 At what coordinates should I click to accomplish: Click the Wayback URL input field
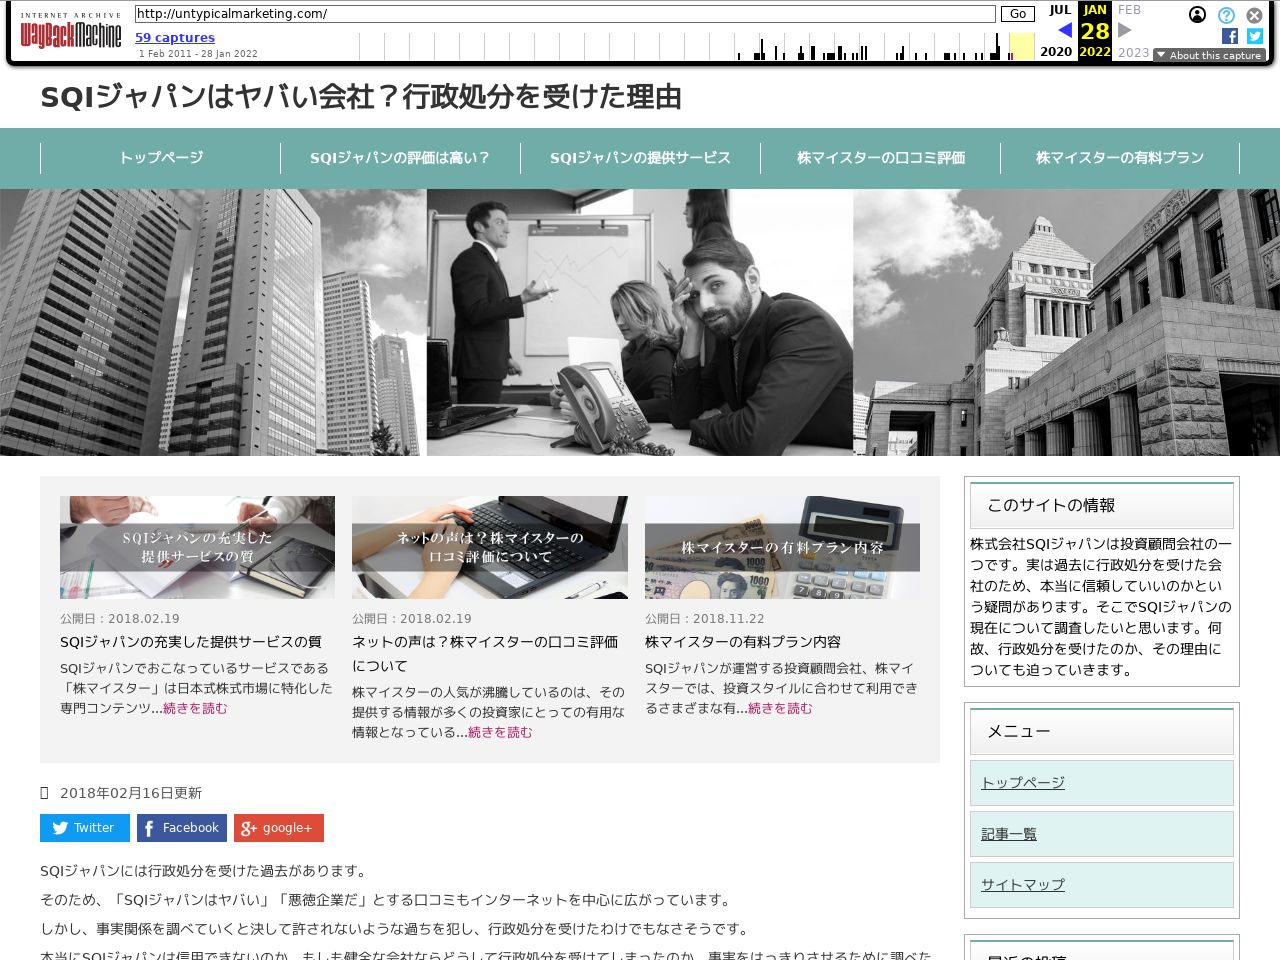pos(565,14)
